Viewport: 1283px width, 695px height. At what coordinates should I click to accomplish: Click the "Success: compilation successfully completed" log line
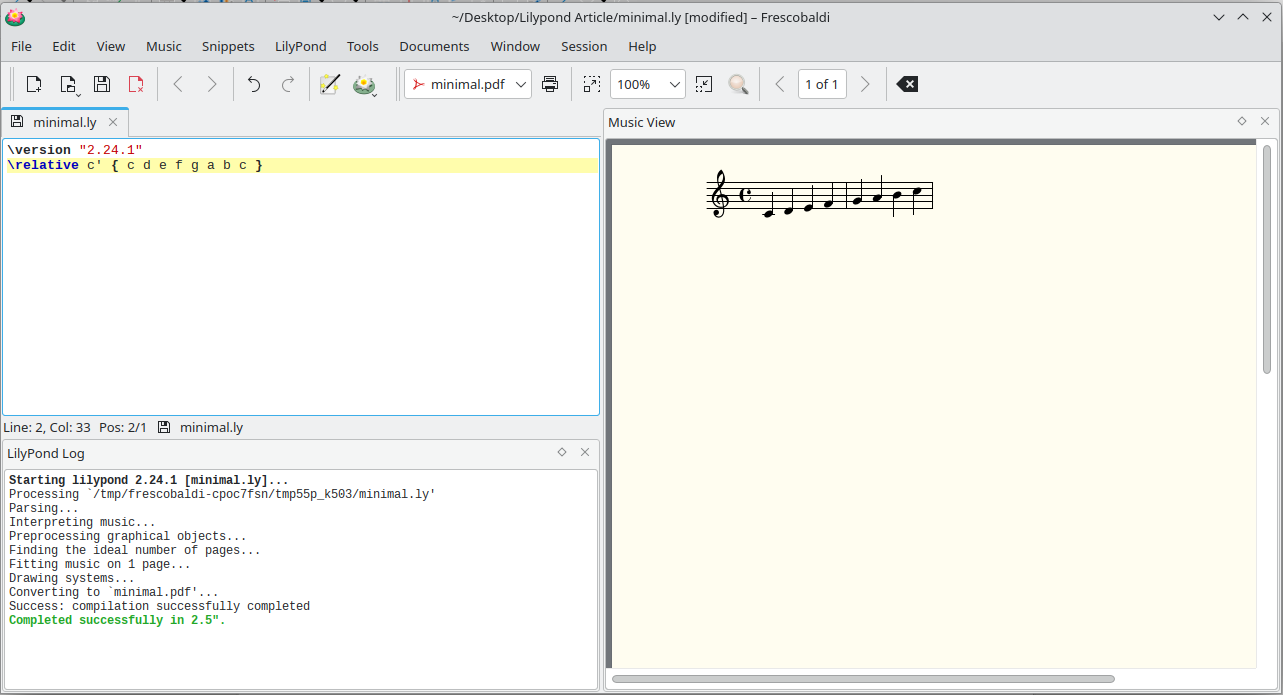click(159, 606)
